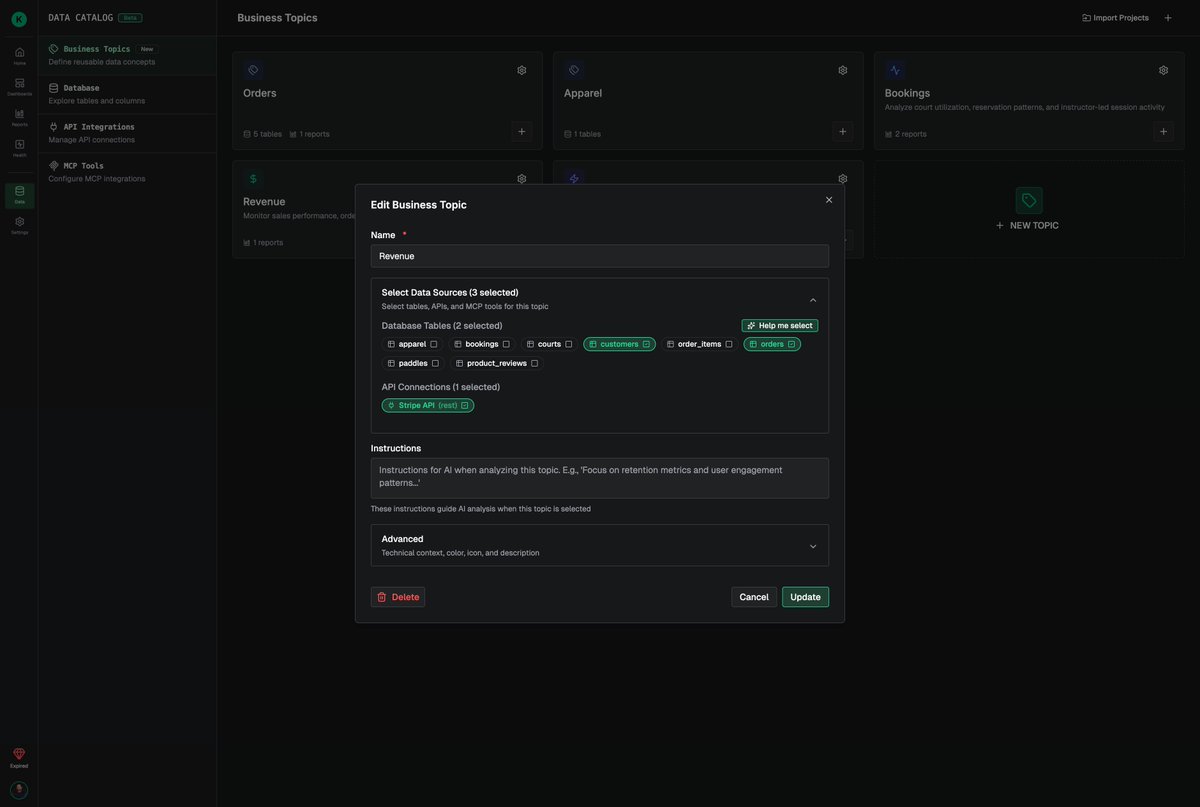
Task: Select API Integrations in Data Catalog
Action: 127,133
